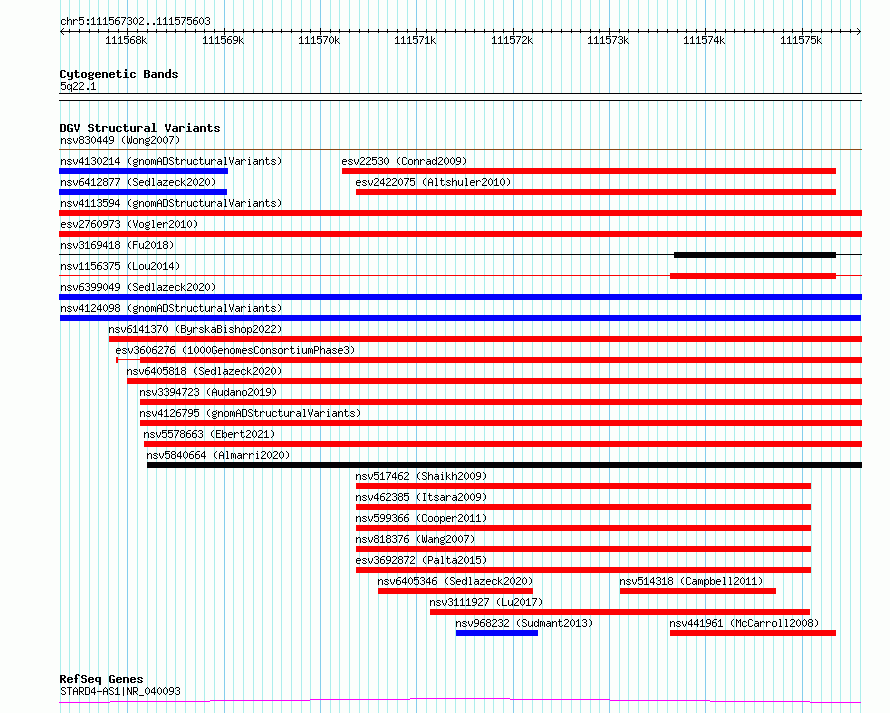Click the DGV Structural Variants track title

140,128
